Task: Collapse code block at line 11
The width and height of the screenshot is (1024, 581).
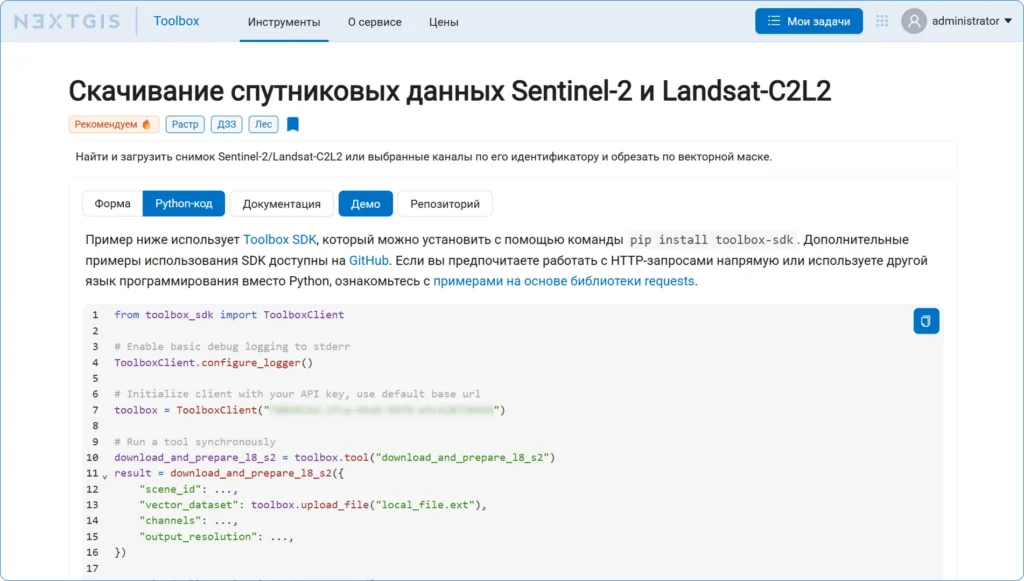Action: click(104, 477)
